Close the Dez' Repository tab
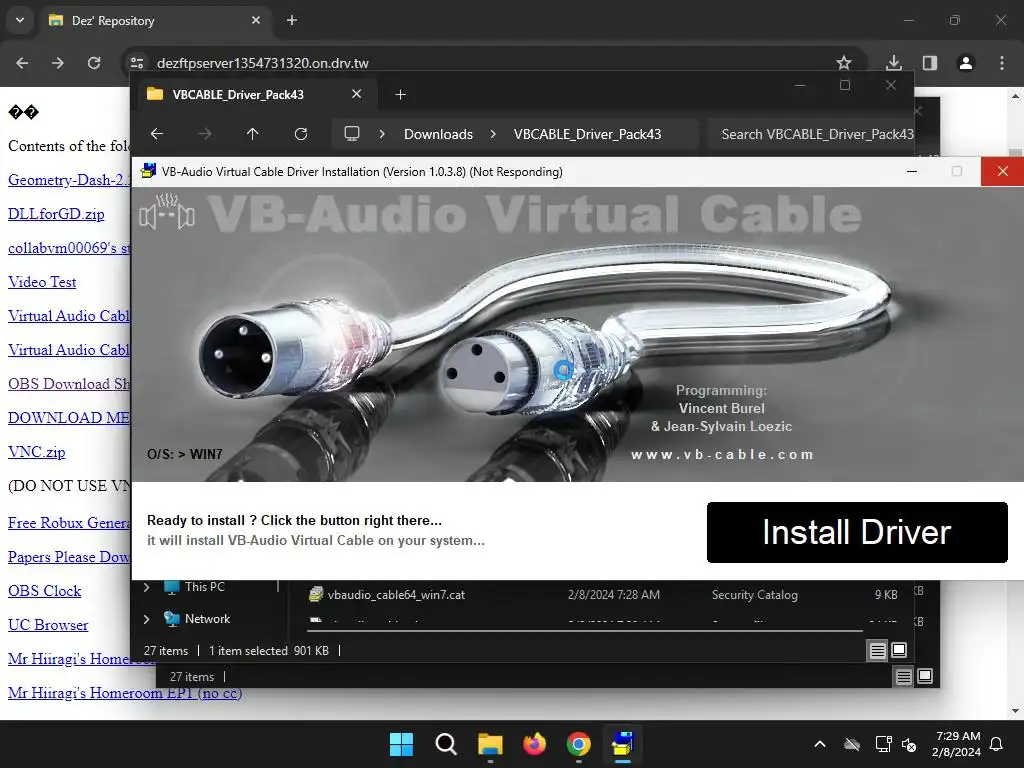This screenshot has width=1024, height=768. pos(256,20)
